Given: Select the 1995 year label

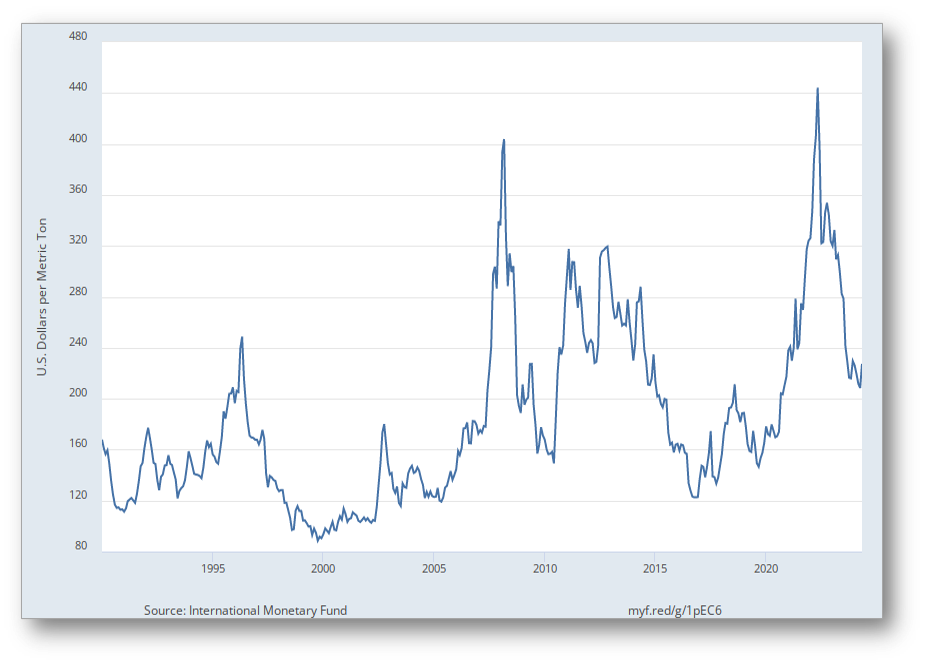Looking at the screenshot, I should coord(213,569).
